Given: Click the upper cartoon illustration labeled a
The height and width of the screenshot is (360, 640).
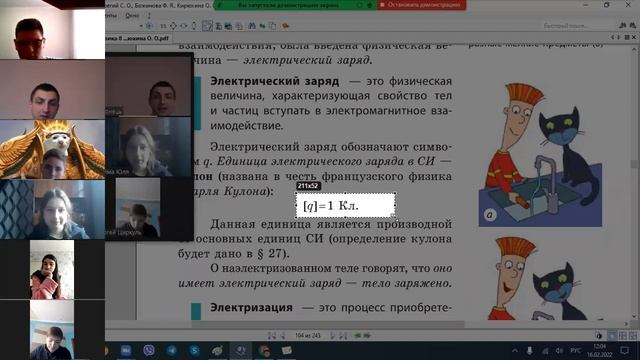Looking at the screenshot, I should tap(540, 155).
